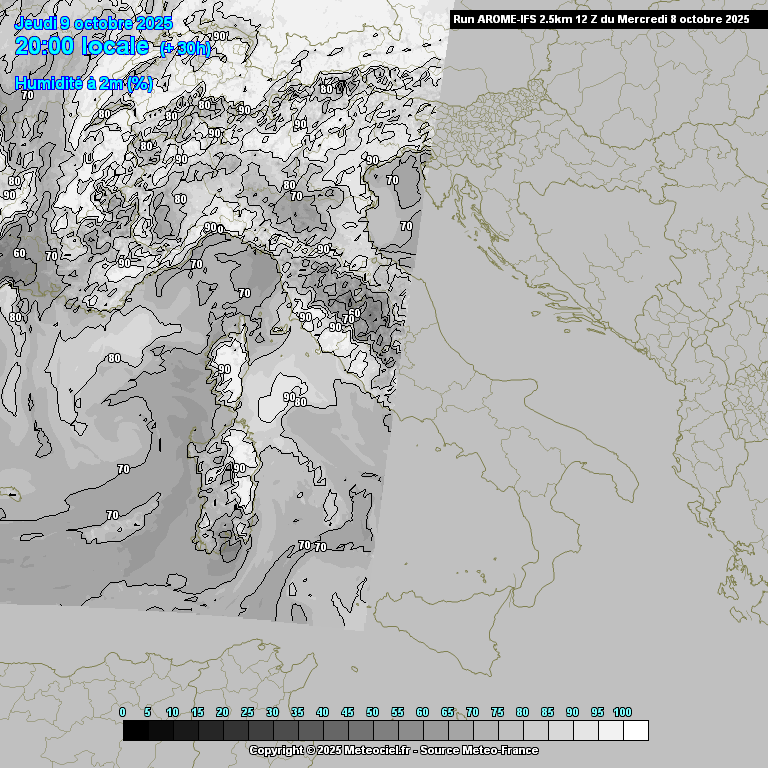Click the 'Humidité à 2m (%)' parameter label

click(x=84, y=84)
